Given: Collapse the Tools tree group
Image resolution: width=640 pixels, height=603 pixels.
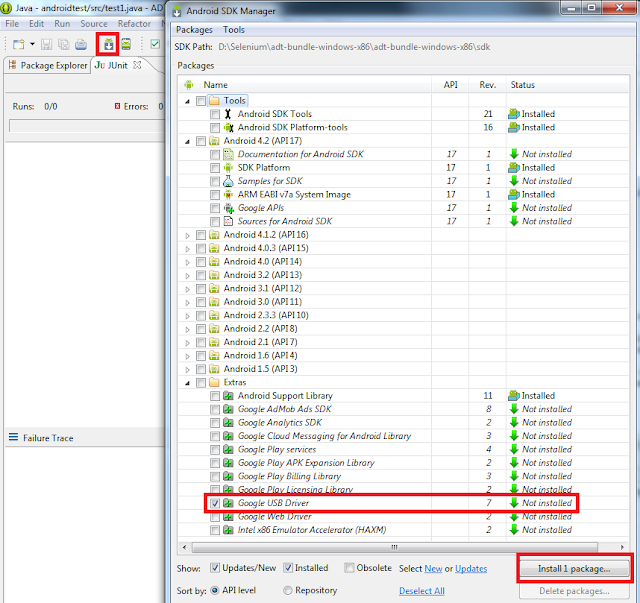Looking at the screenshot, I should tap(187, 101).
